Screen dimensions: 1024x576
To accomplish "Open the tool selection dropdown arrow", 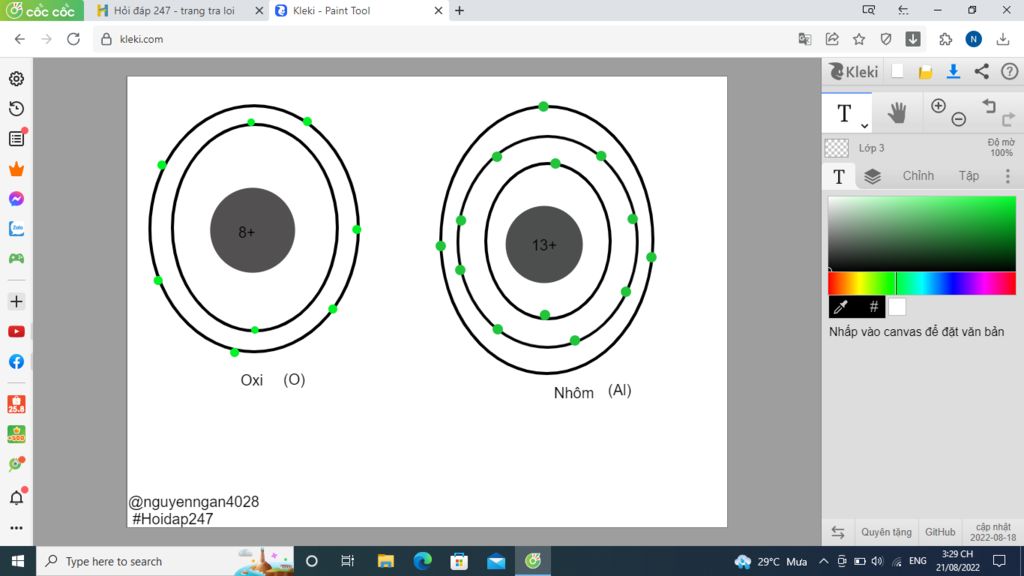I will click(x=865, y=125).
